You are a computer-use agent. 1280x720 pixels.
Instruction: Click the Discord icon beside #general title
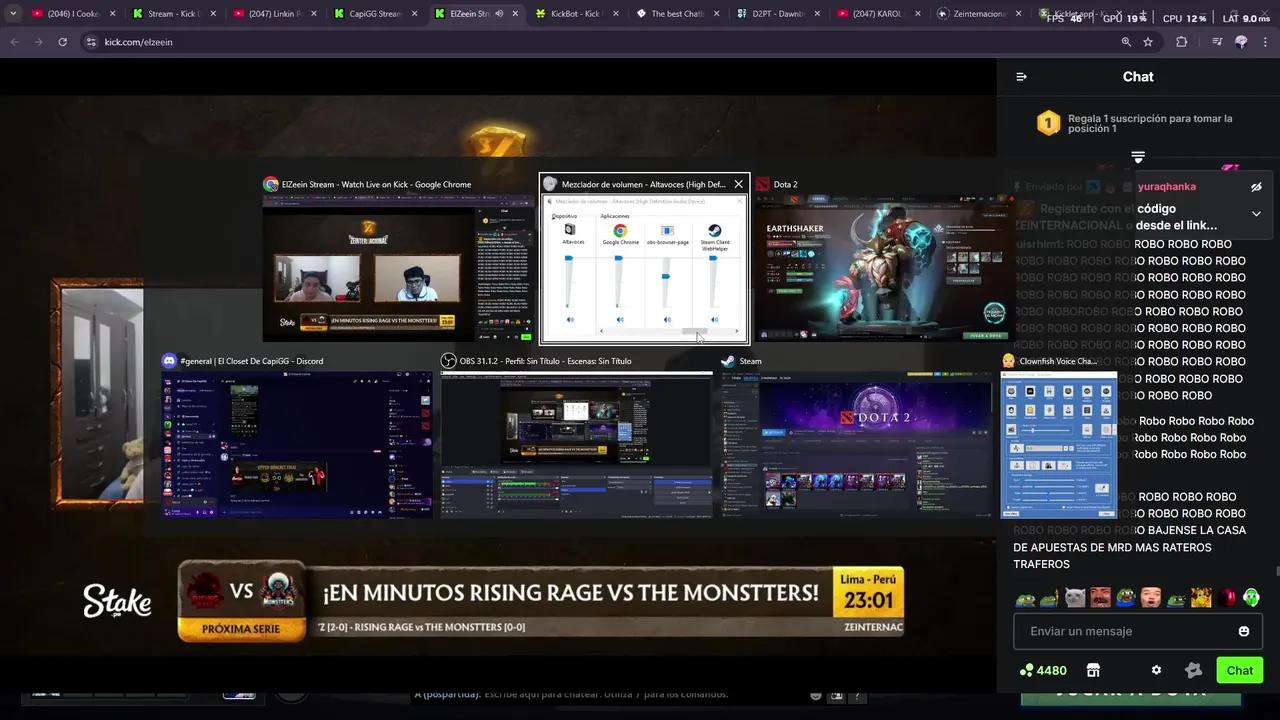coord(169,361)
